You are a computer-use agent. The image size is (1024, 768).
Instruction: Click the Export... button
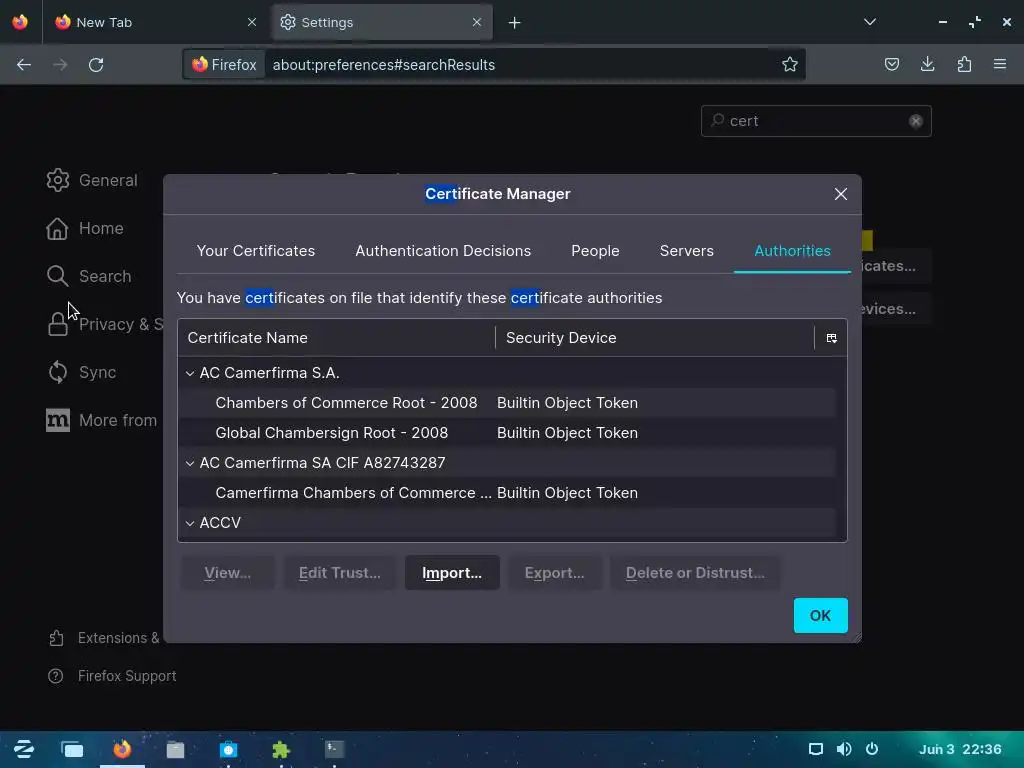554,573
